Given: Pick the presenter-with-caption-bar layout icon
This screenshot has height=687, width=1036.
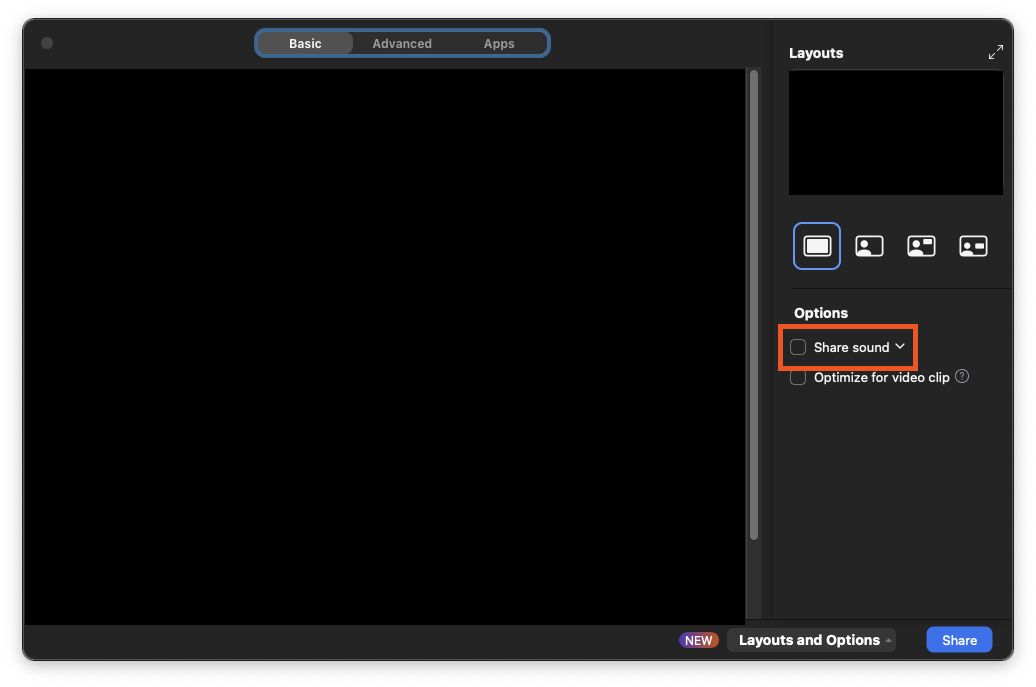Looking at the screenshot, I should pyautogui.click(x=921, y=246).
